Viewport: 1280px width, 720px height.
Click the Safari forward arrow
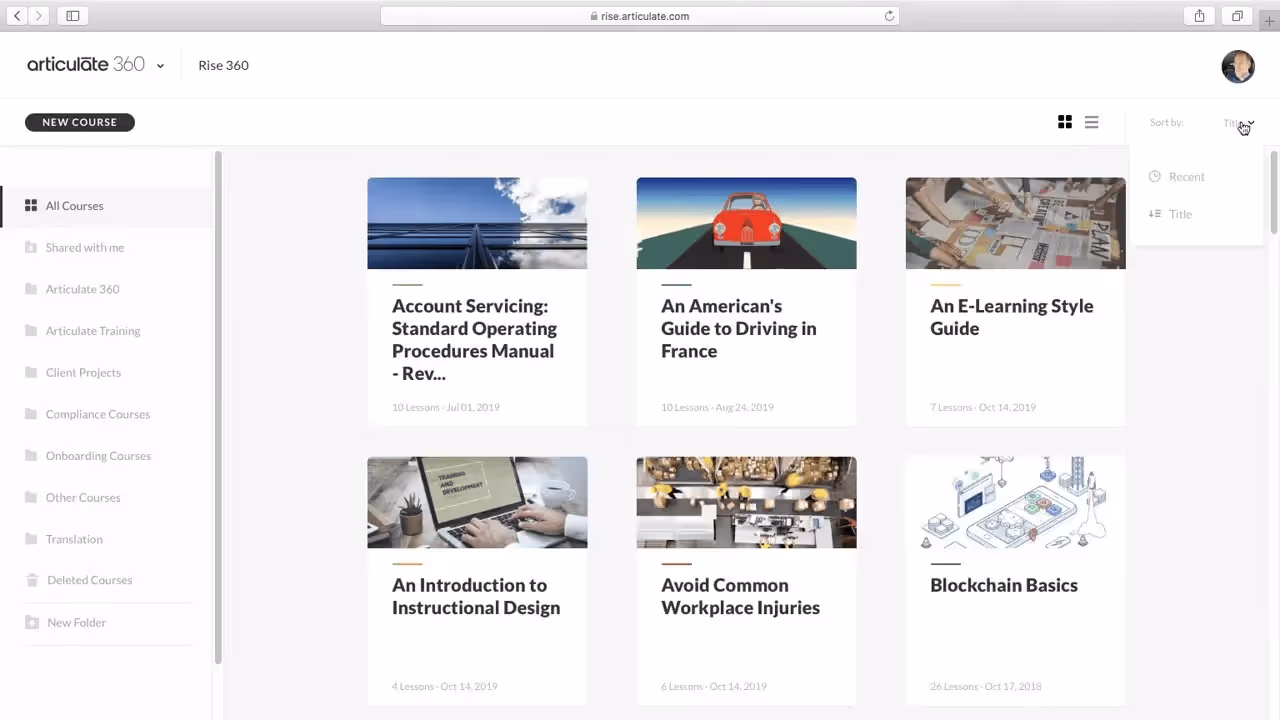38,16
